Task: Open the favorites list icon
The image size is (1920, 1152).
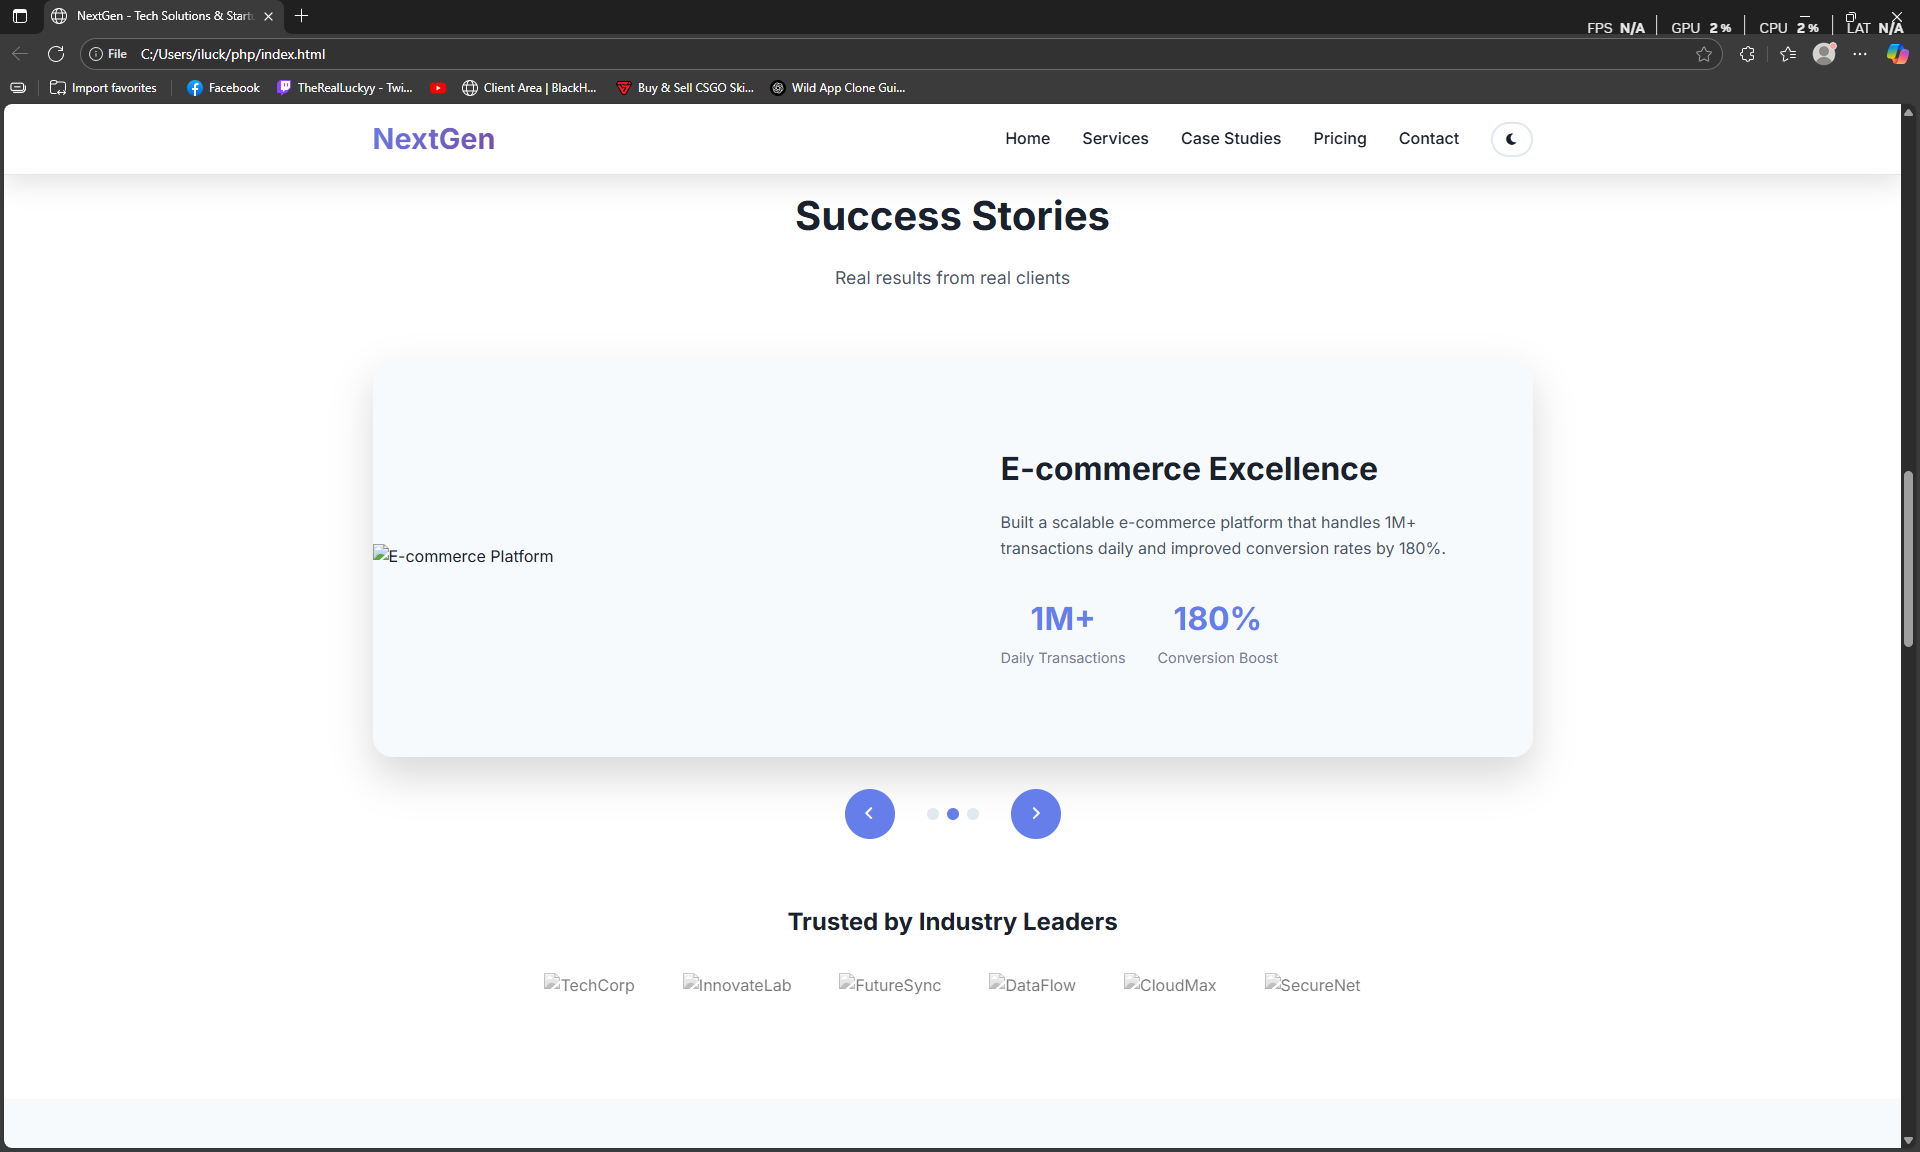Action: click(1788, 54)
